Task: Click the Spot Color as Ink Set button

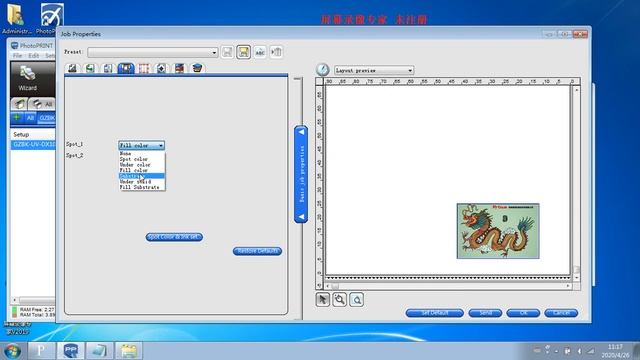Action: pos(174,237)
